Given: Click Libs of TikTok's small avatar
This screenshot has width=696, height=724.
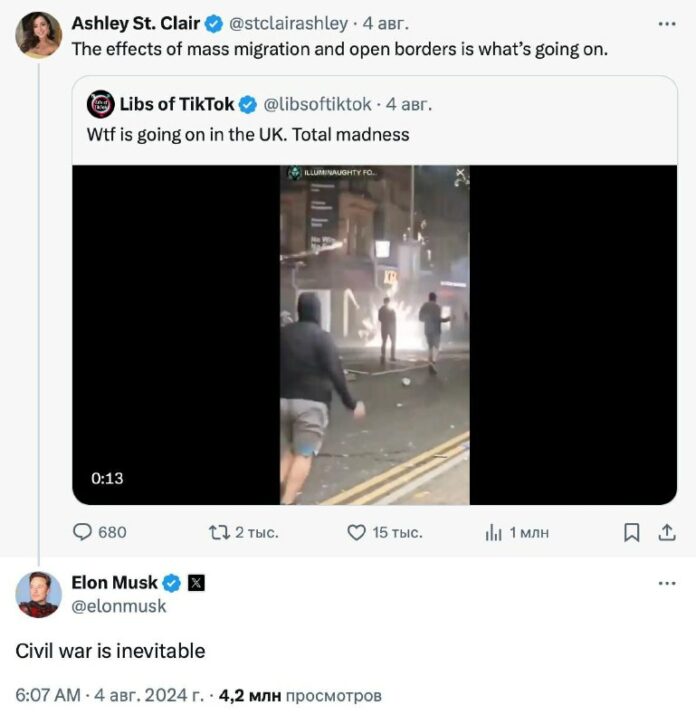Looking at the screenshot, I should pyautogui.click(x=99, y=104).
